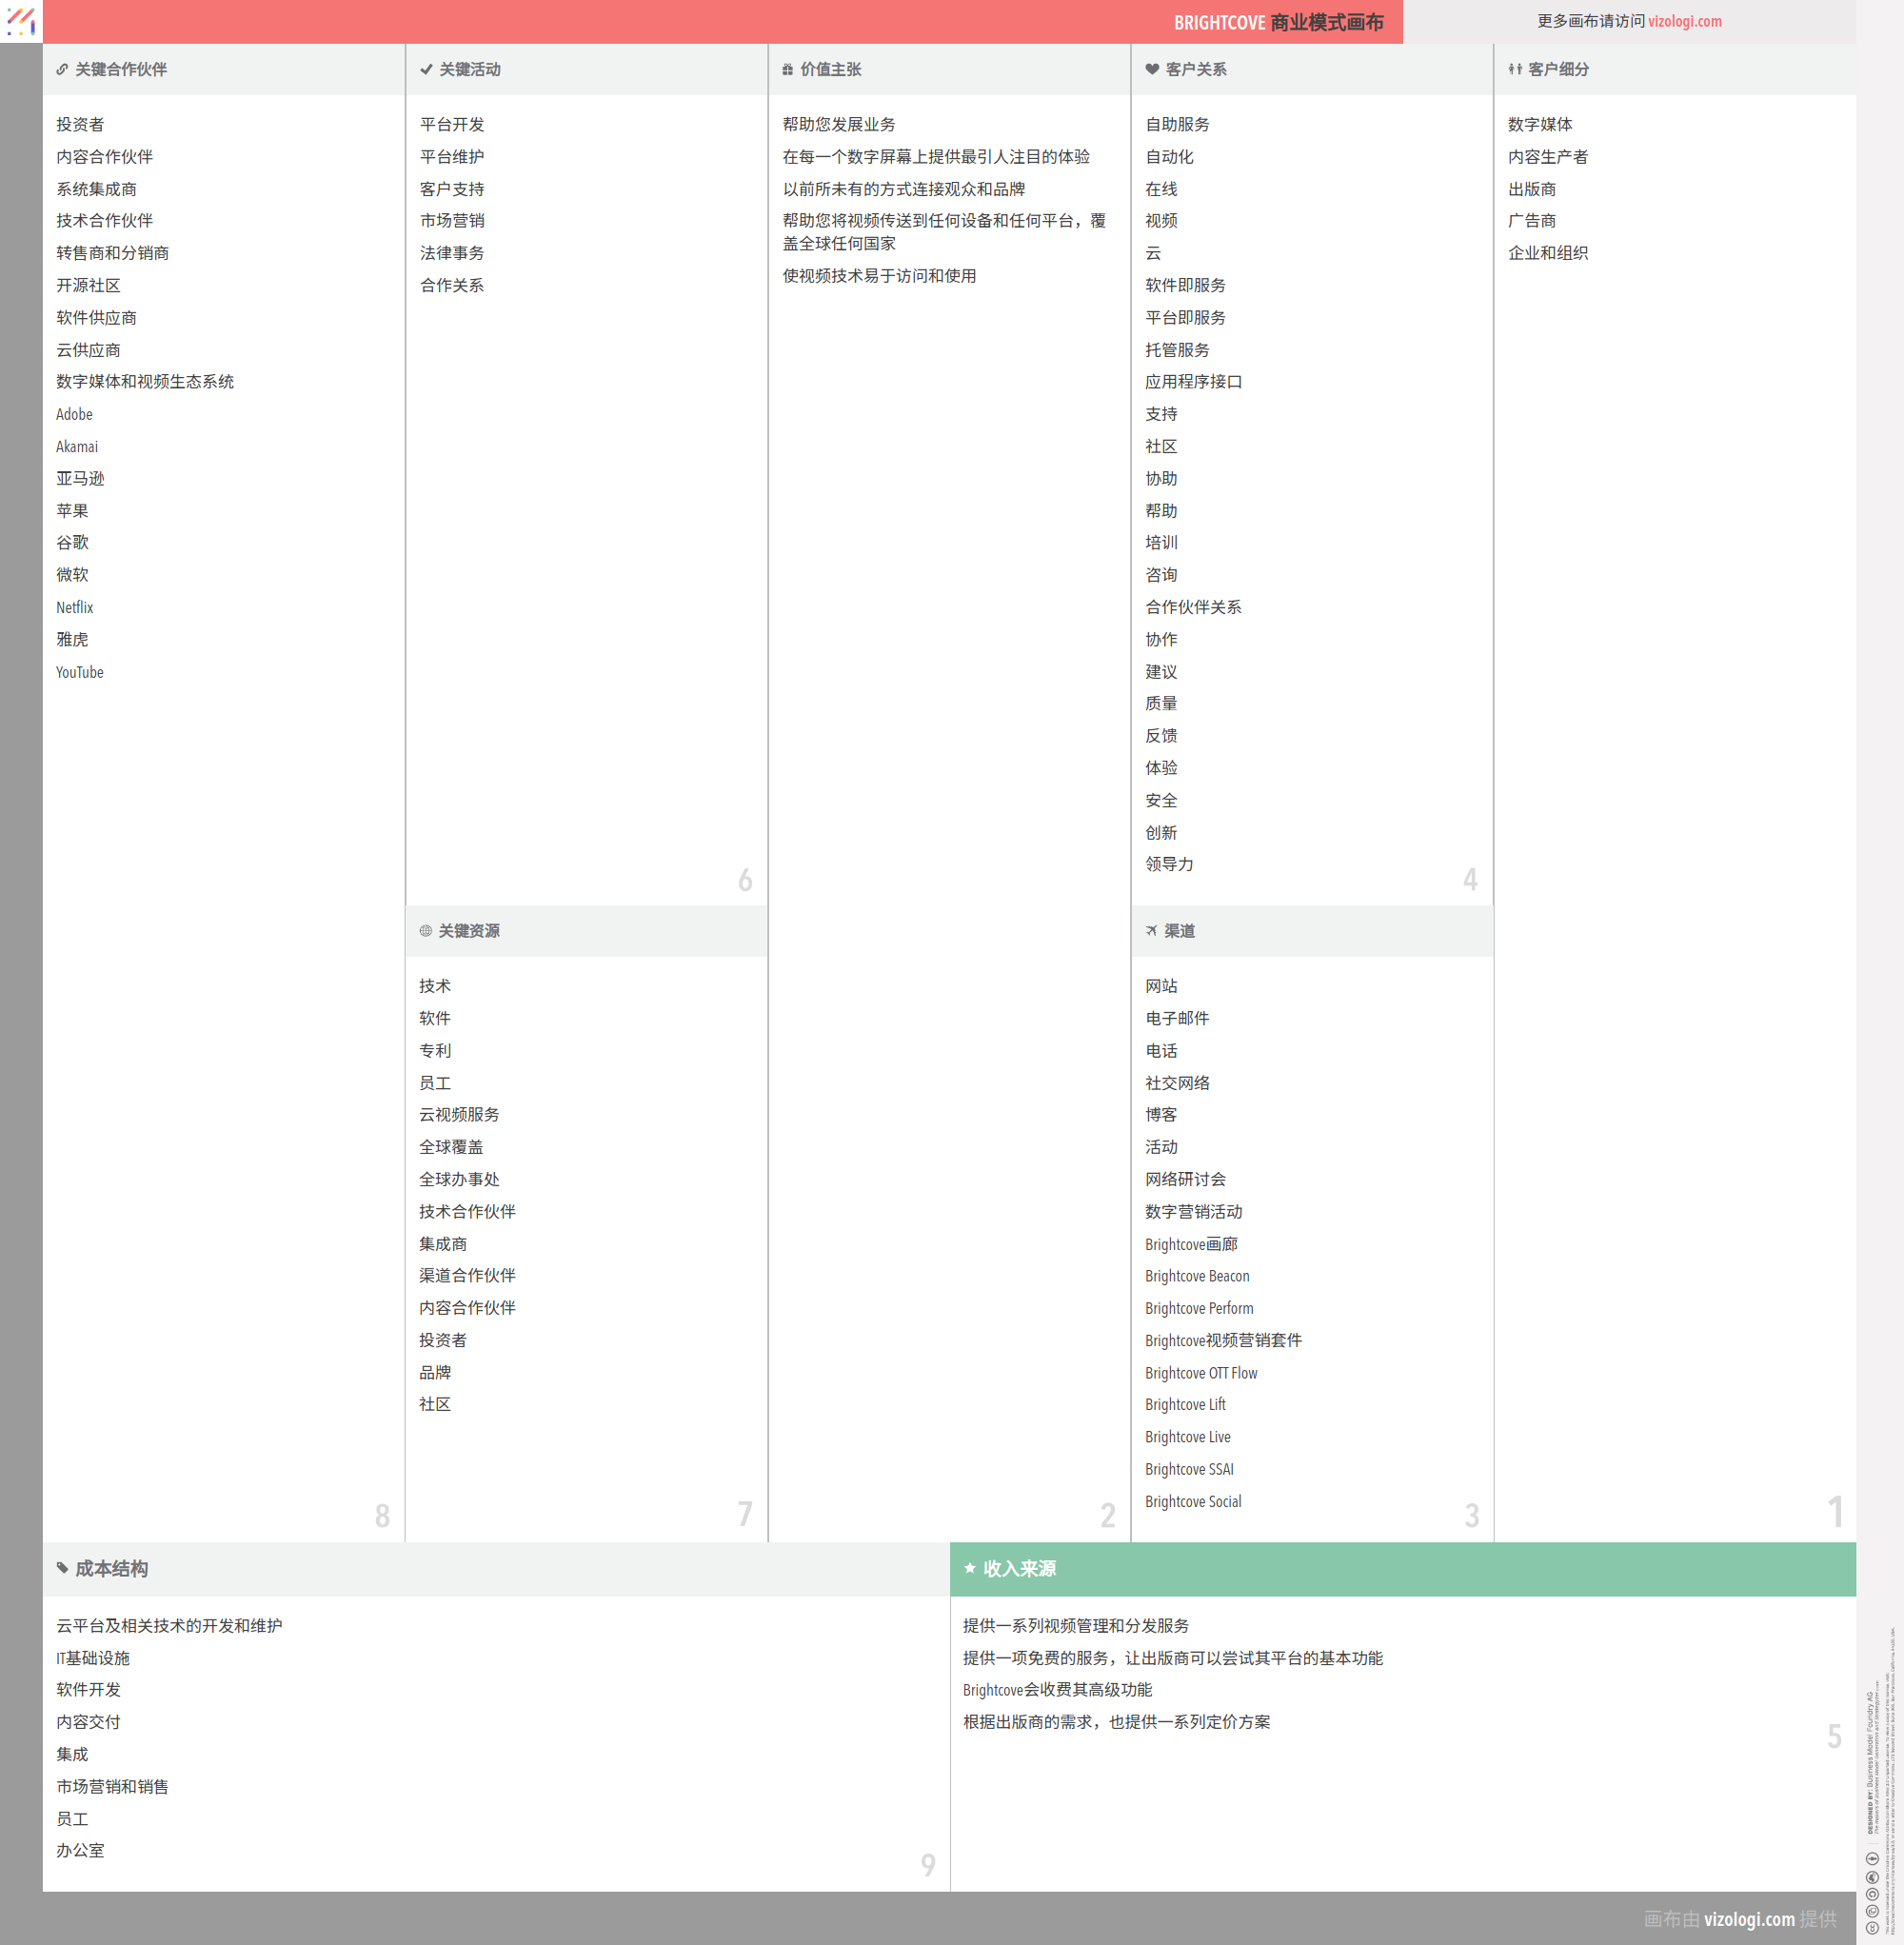Click the BRIGHTCOVE 商业模式画布 title
This screenshot has height=1945, width=1904.
pyautogui.click(x=1278, y=22)
